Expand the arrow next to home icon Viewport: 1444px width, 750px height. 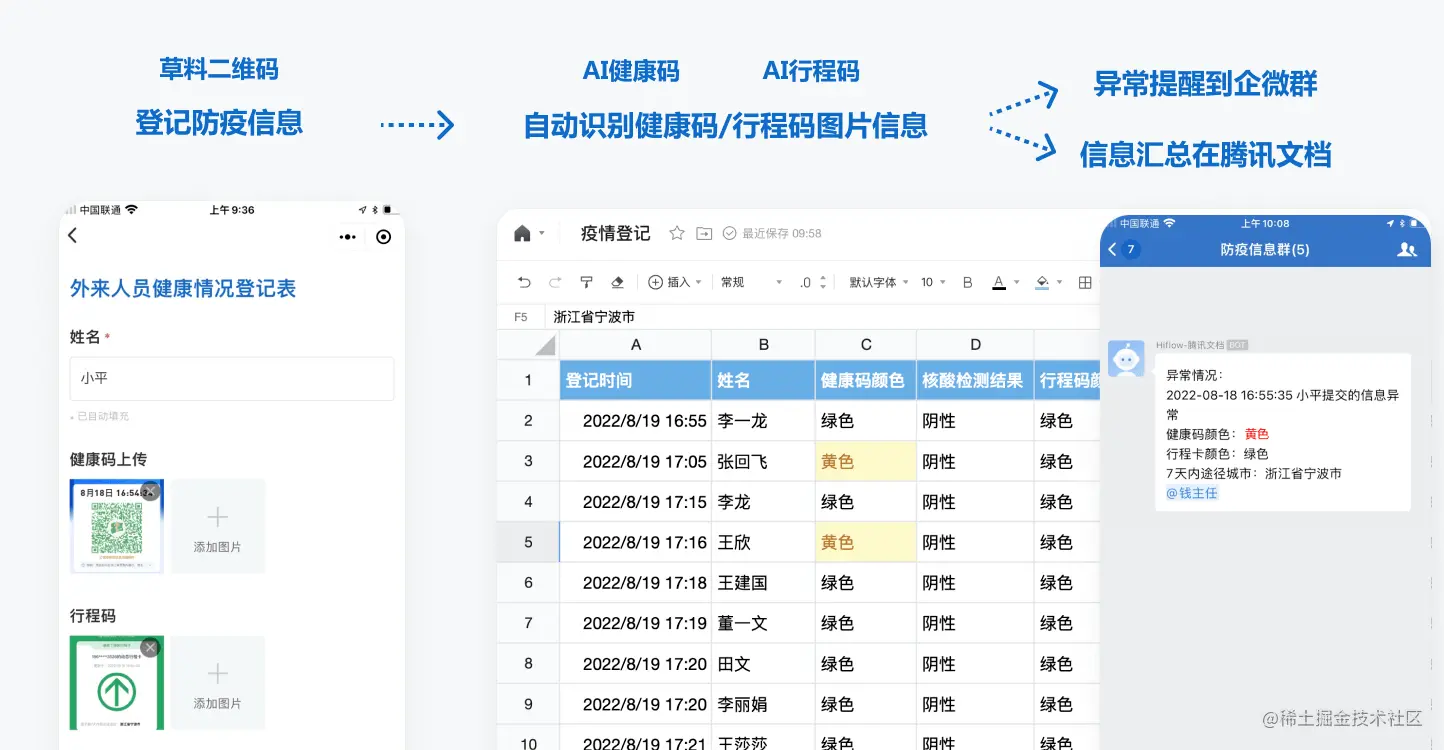542,233
